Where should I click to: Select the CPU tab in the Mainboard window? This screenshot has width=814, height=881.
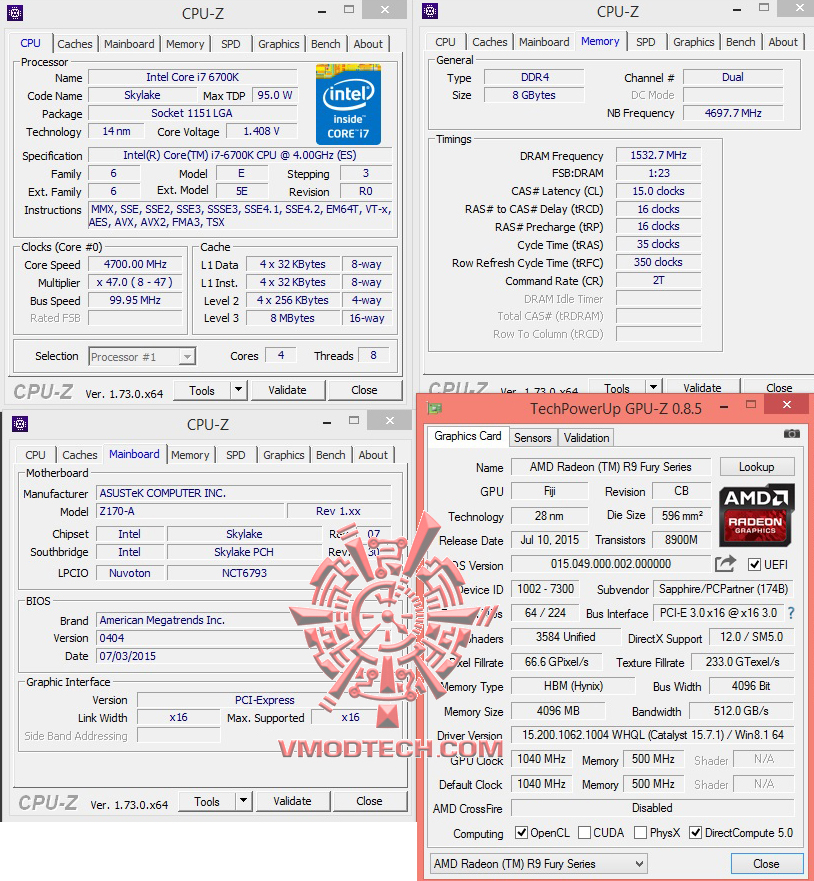35,455
